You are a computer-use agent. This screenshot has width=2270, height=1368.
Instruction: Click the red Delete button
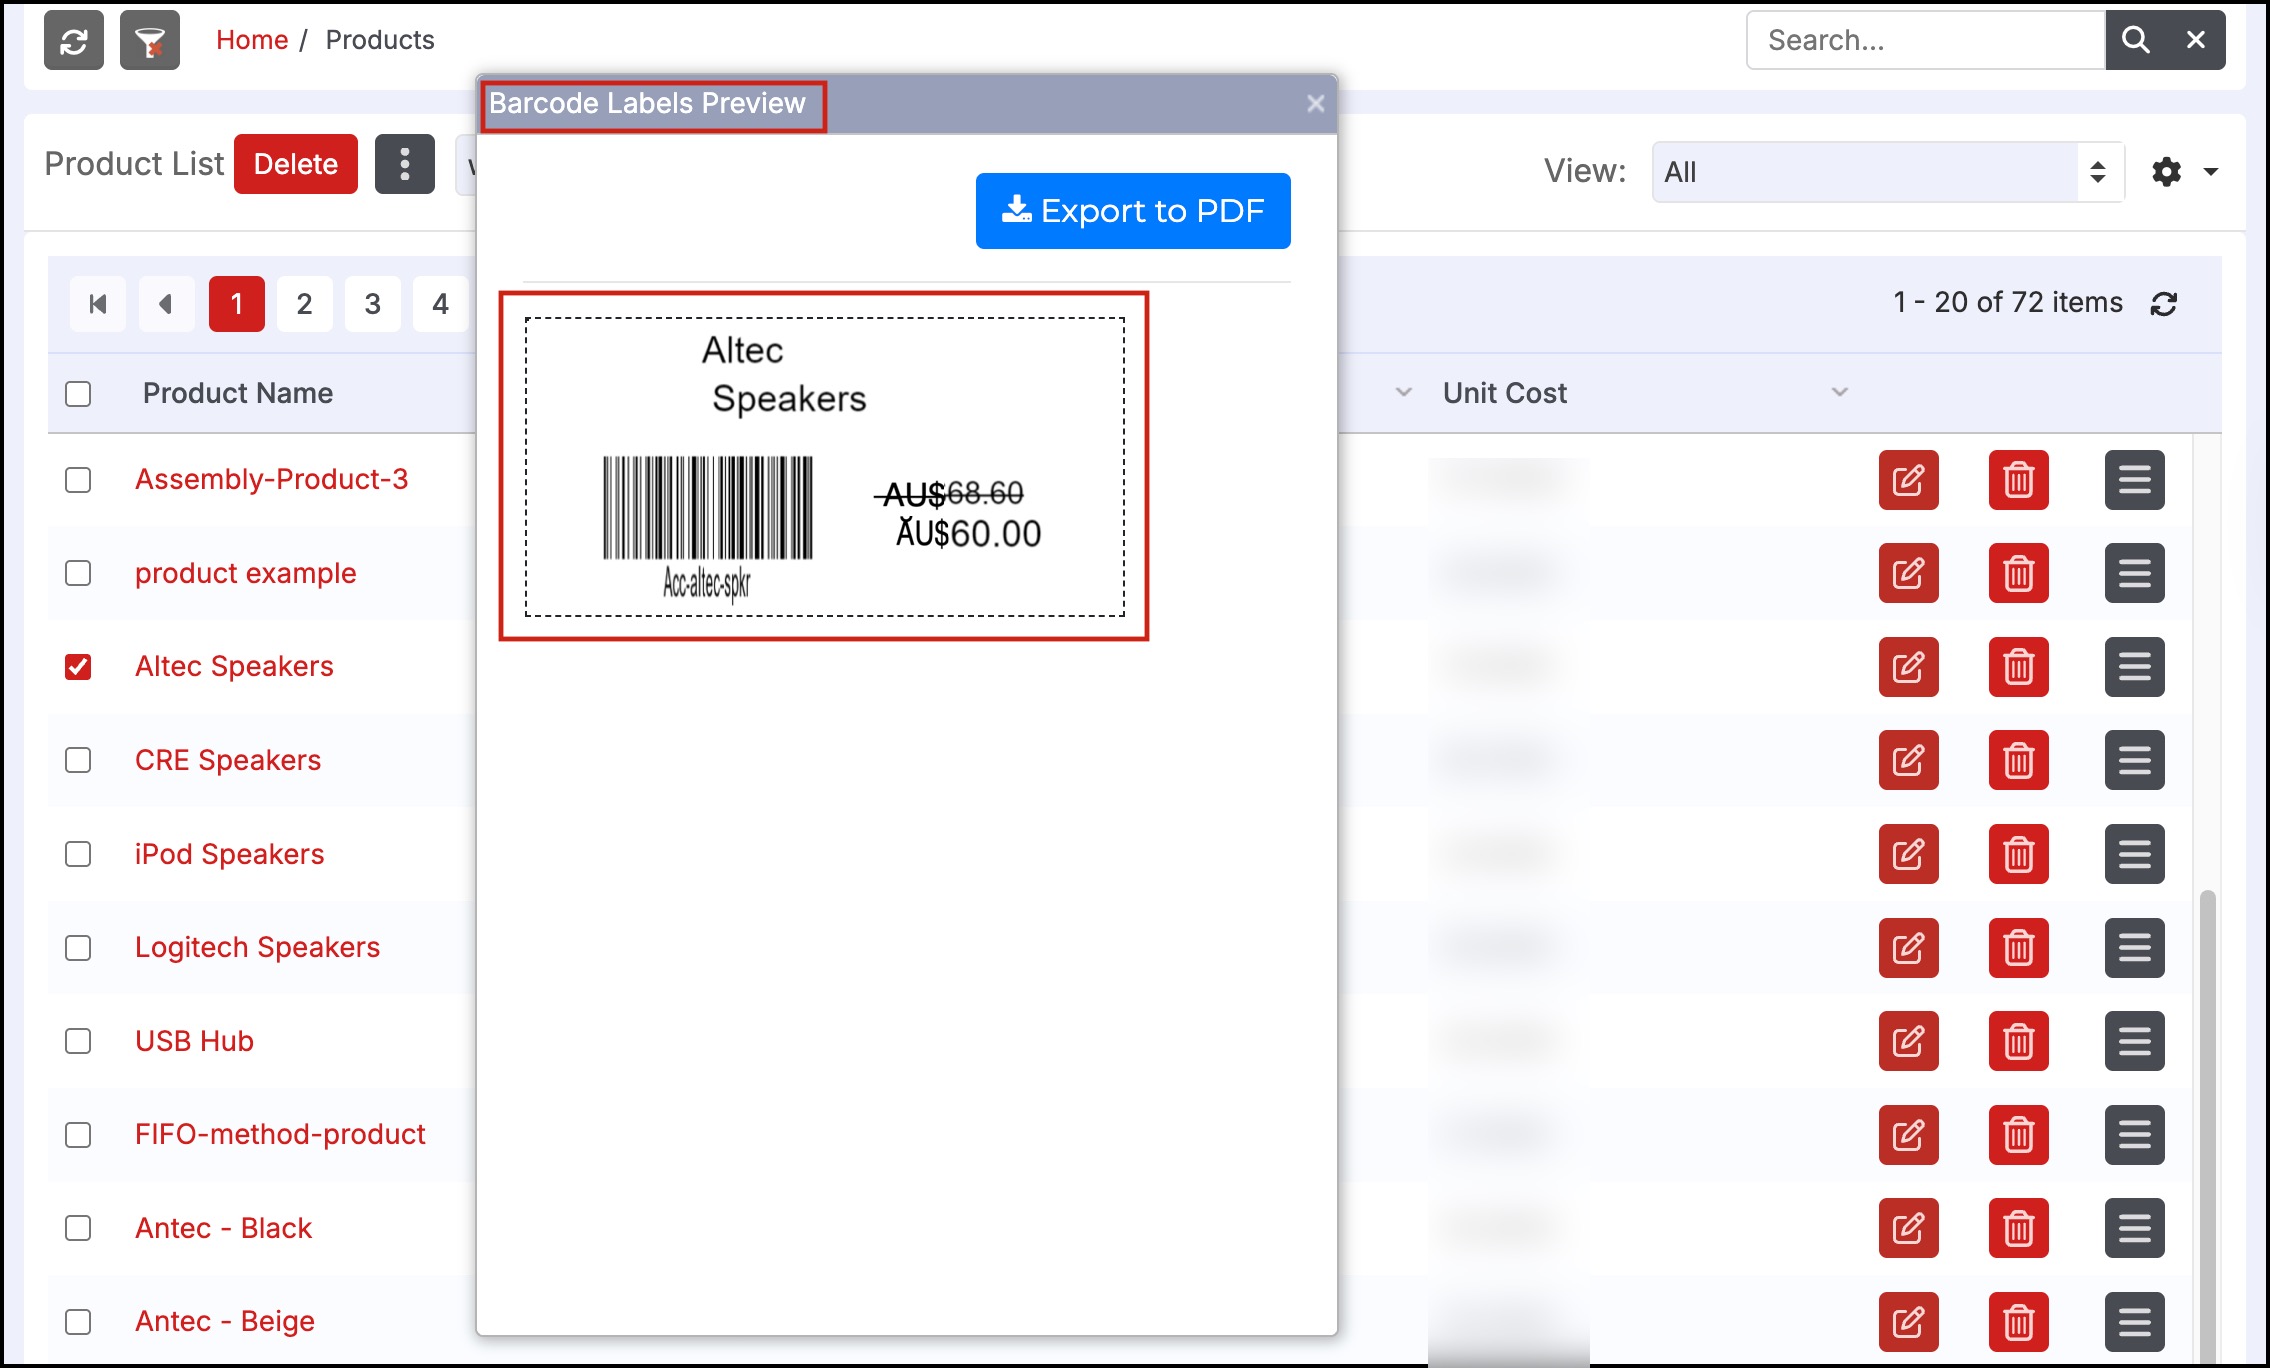296,164
